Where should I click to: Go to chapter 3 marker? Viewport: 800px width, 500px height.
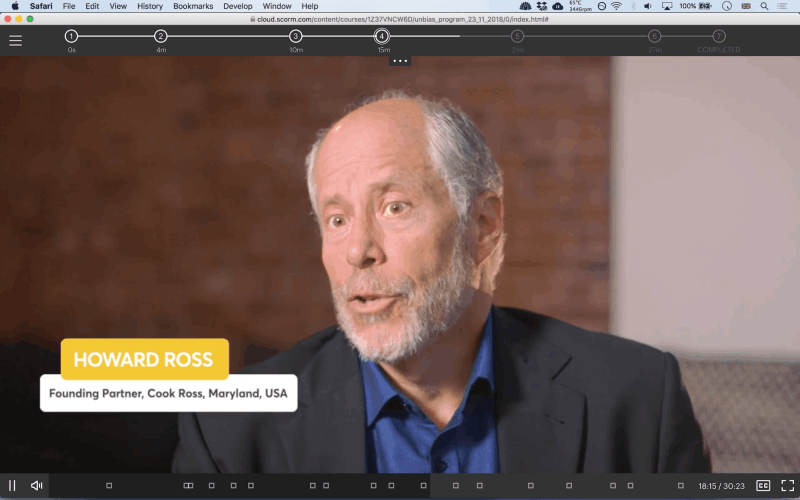(295, 36)
